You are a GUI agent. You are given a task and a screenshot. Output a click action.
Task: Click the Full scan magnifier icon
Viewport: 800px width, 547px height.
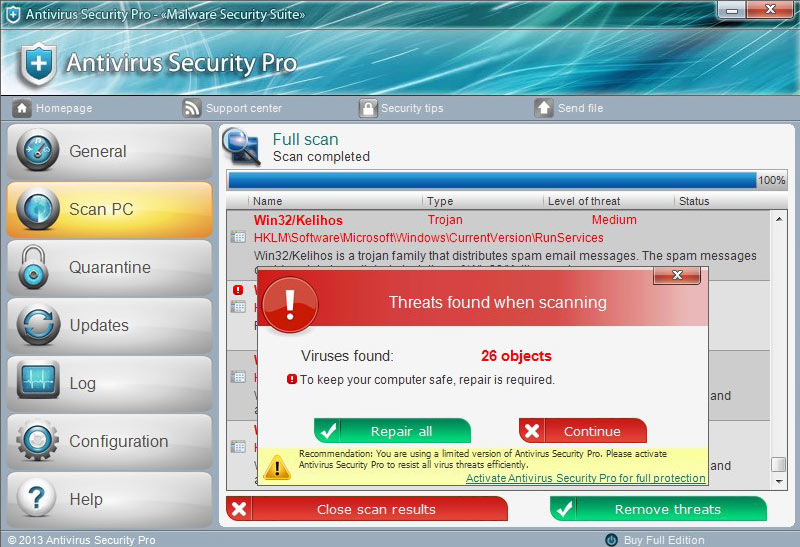click(242, 146)
